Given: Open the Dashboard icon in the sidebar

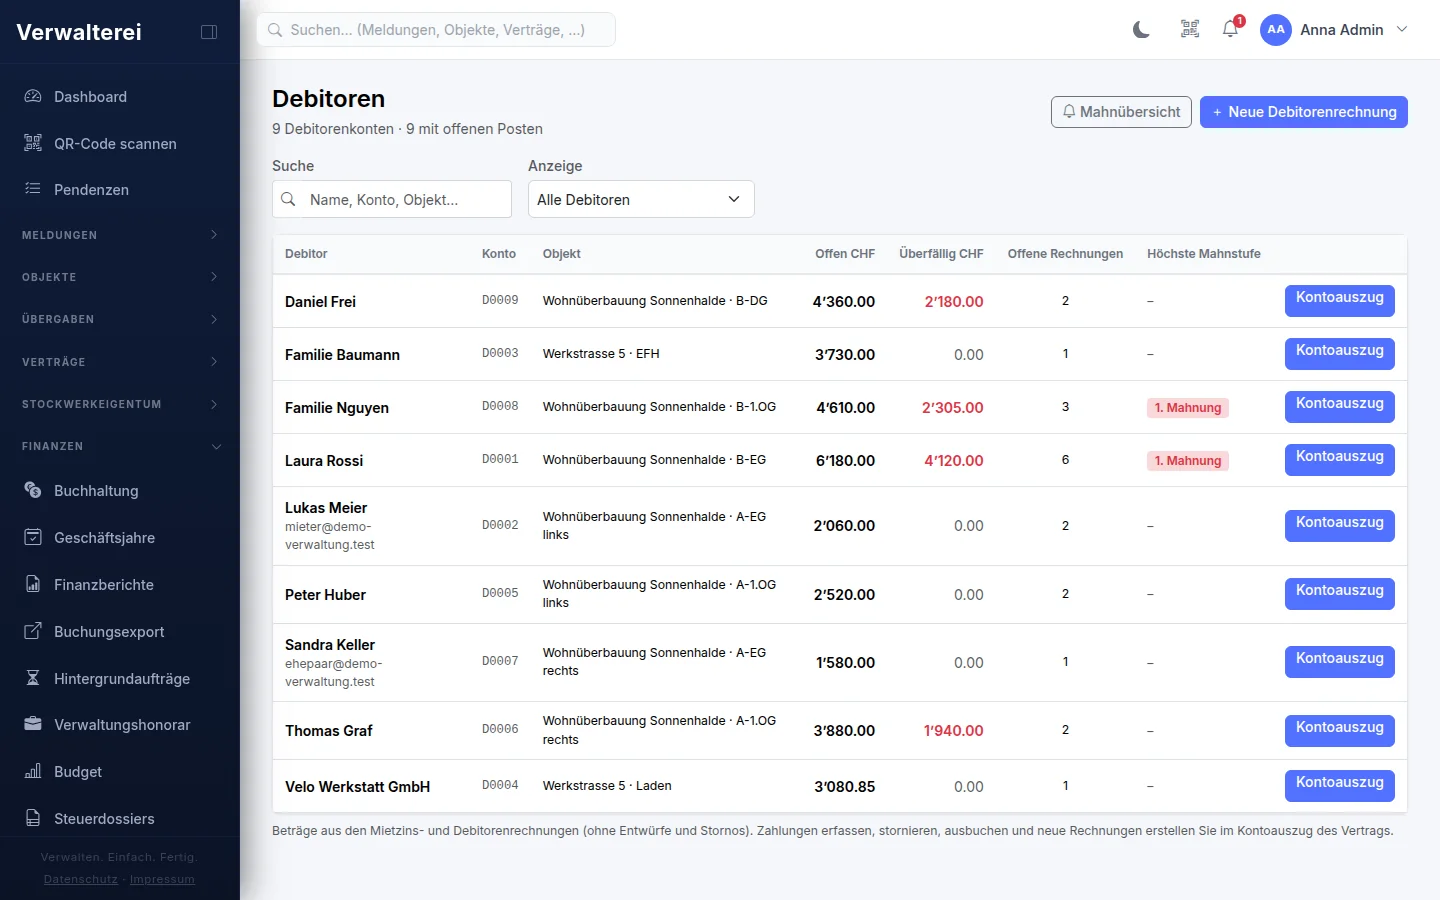Looking at the screenshot, I should click(33, 97).
